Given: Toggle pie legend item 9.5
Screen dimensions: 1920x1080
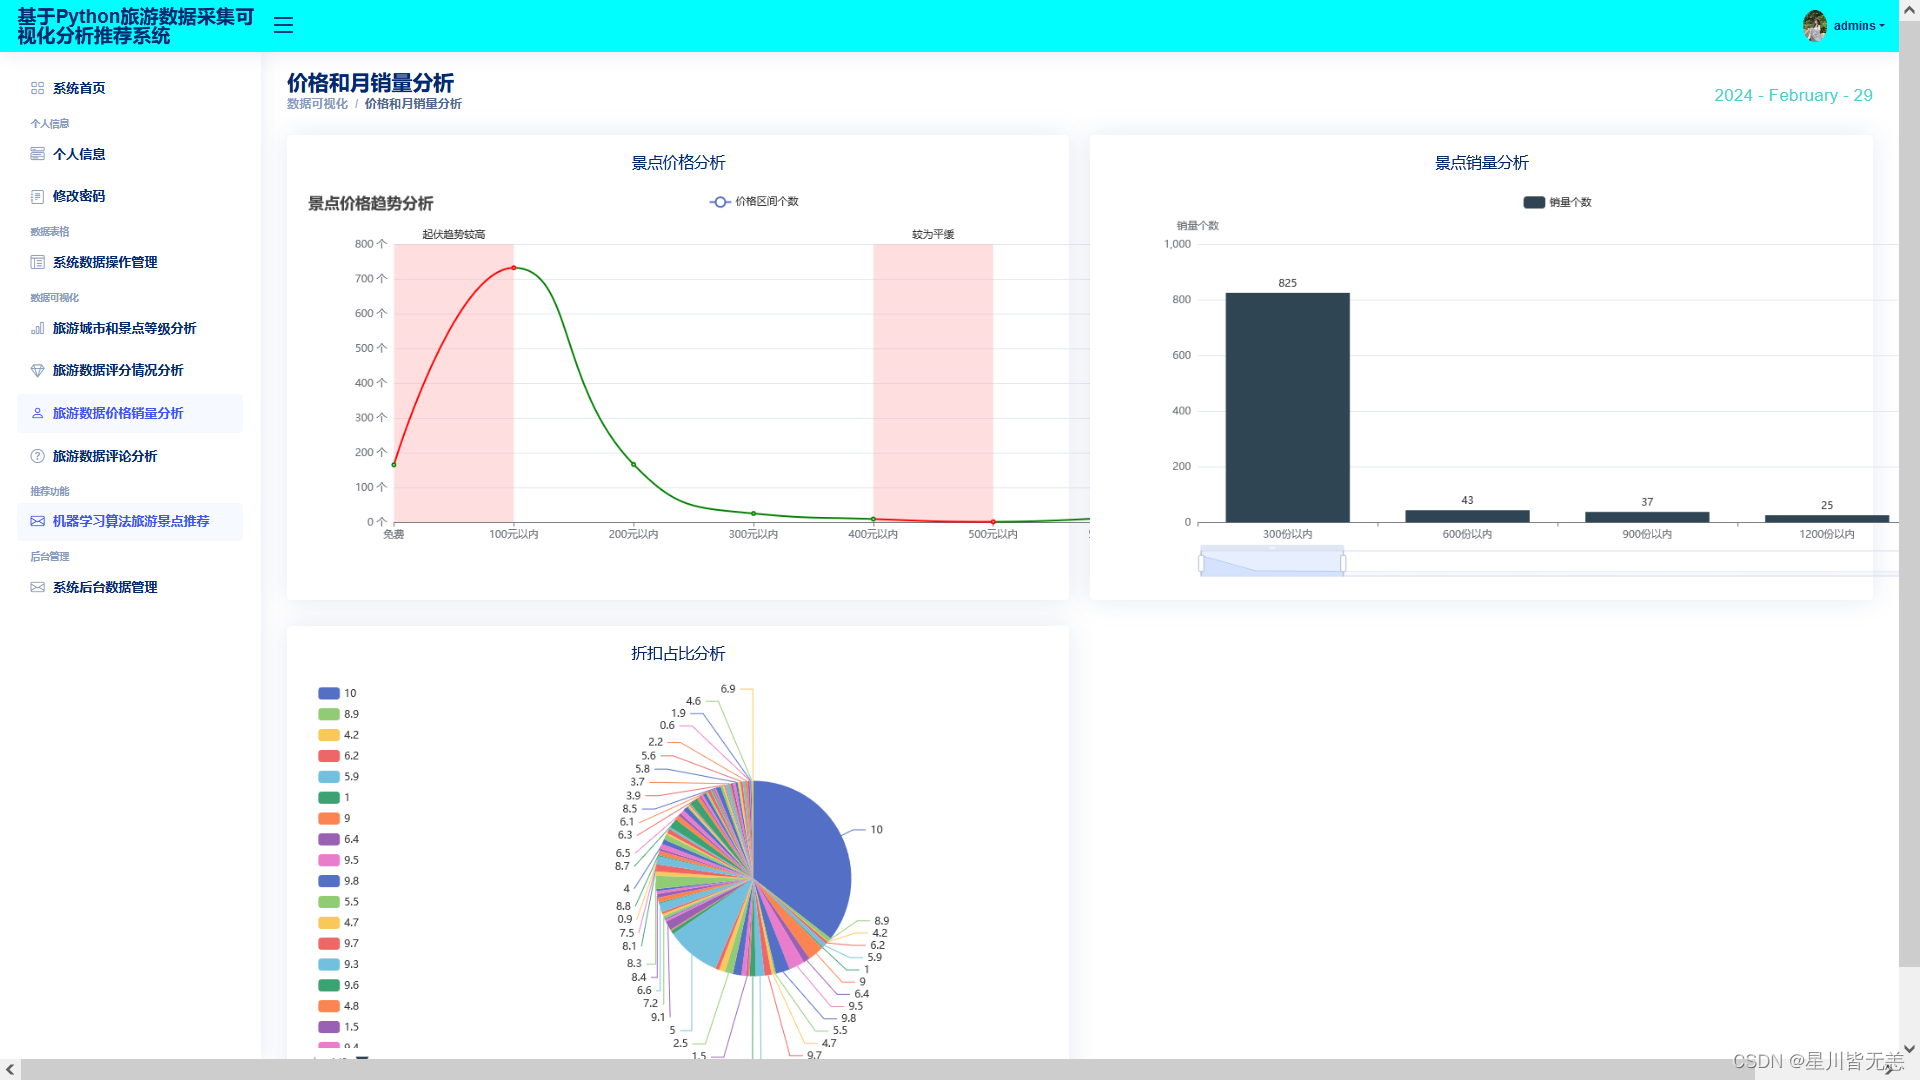Looking at the screenshot, I should point(338,860).
